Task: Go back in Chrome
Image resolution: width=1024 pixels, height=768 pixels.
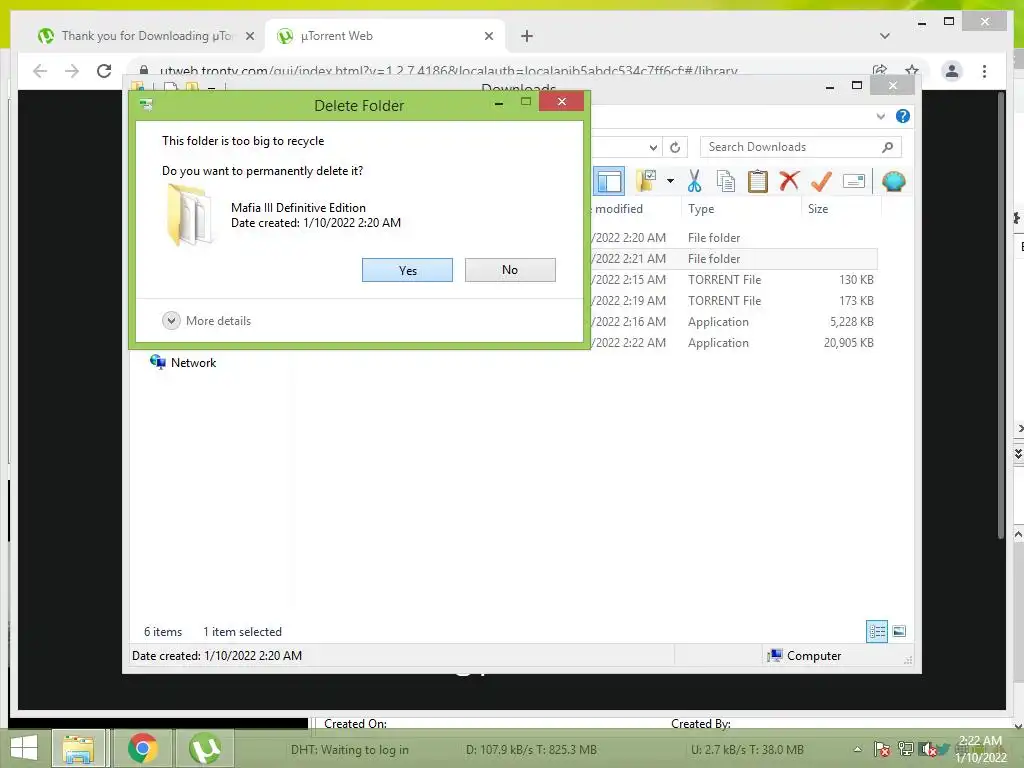Action: (x=40, y=71)
